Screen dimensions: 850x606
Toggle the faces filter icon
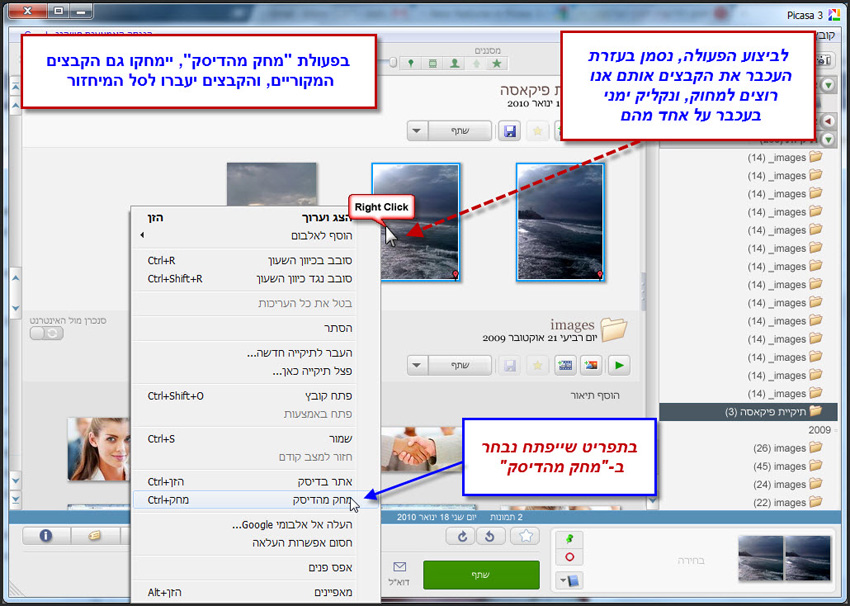pyautogui.click(x=454, y=63)
